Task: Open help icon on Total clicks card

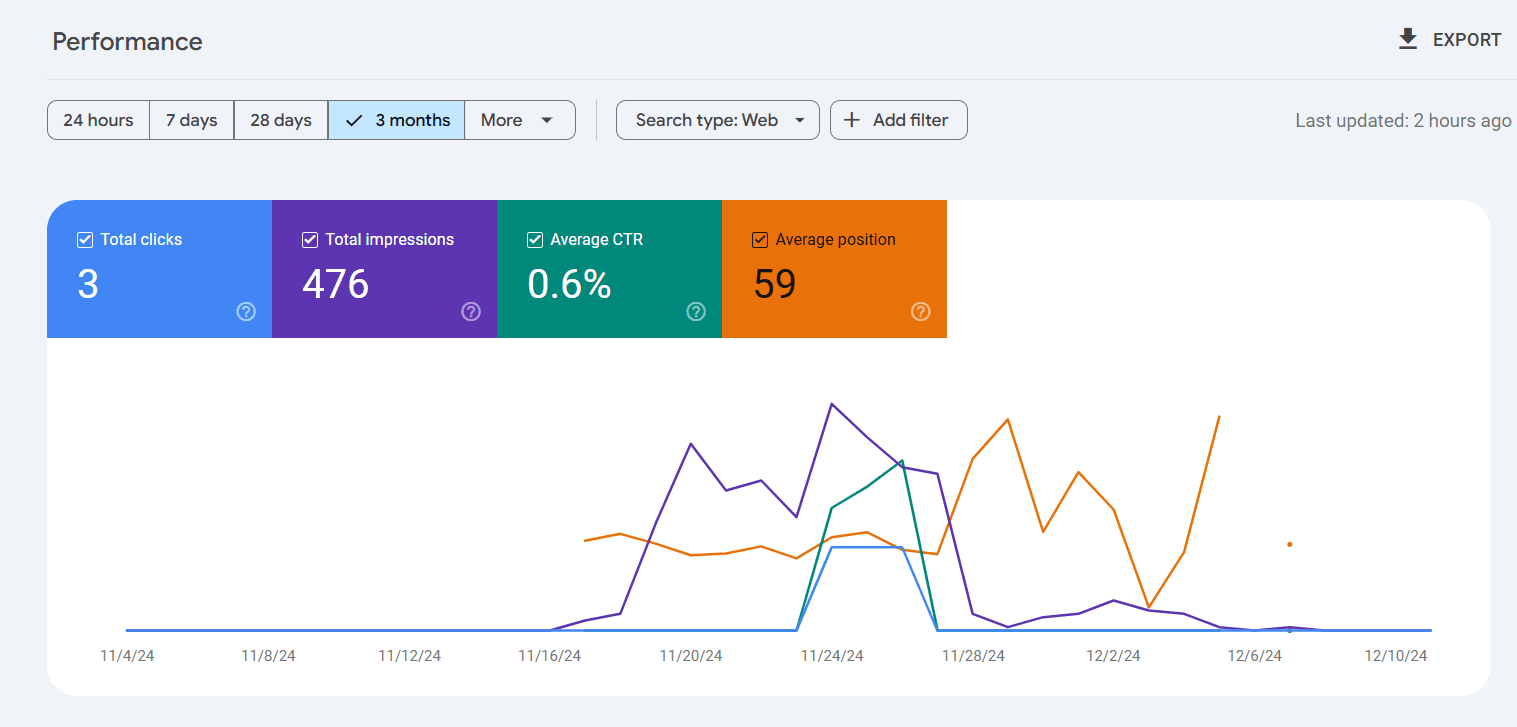Action: point(246,312)
